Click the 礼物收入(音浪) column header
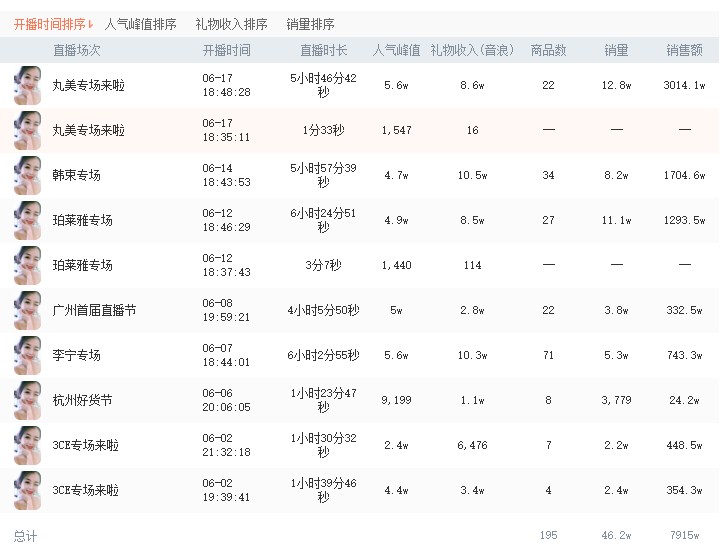The image size is (723, 556). pyautogui.click(x=472, y=50)
